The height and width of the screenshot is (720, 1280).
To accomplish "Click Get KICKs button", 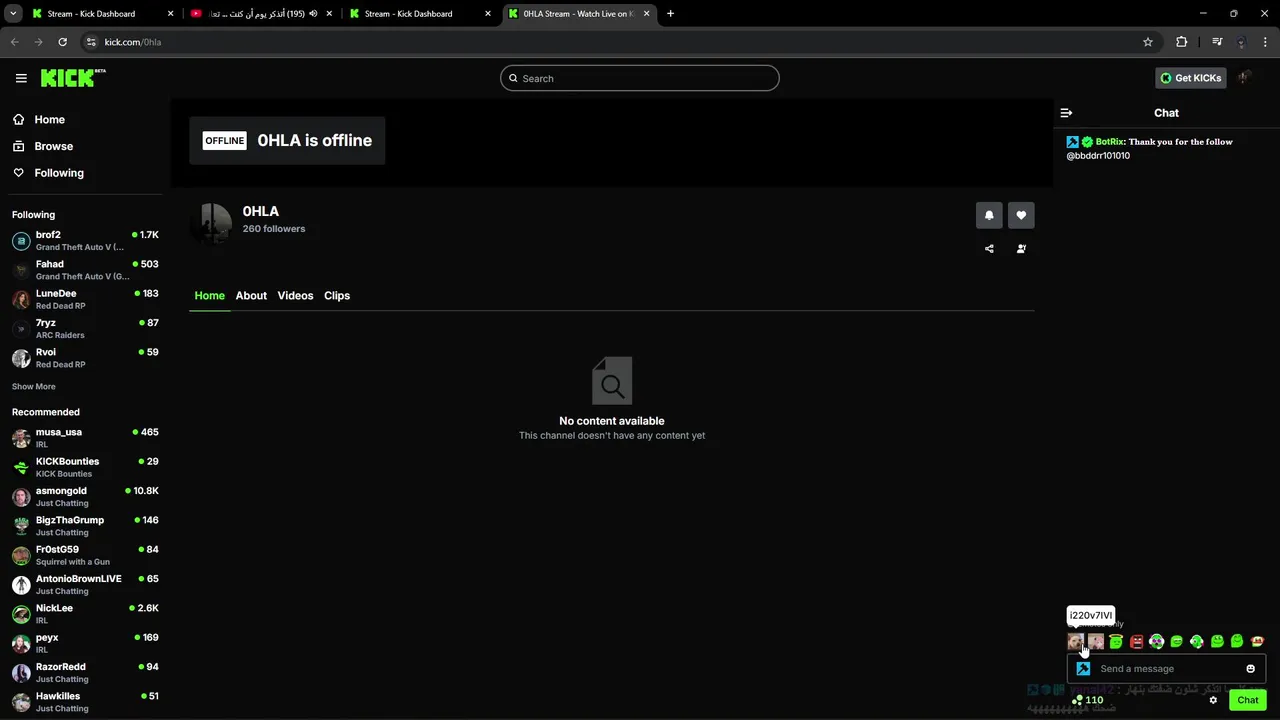I will 1190,78.
